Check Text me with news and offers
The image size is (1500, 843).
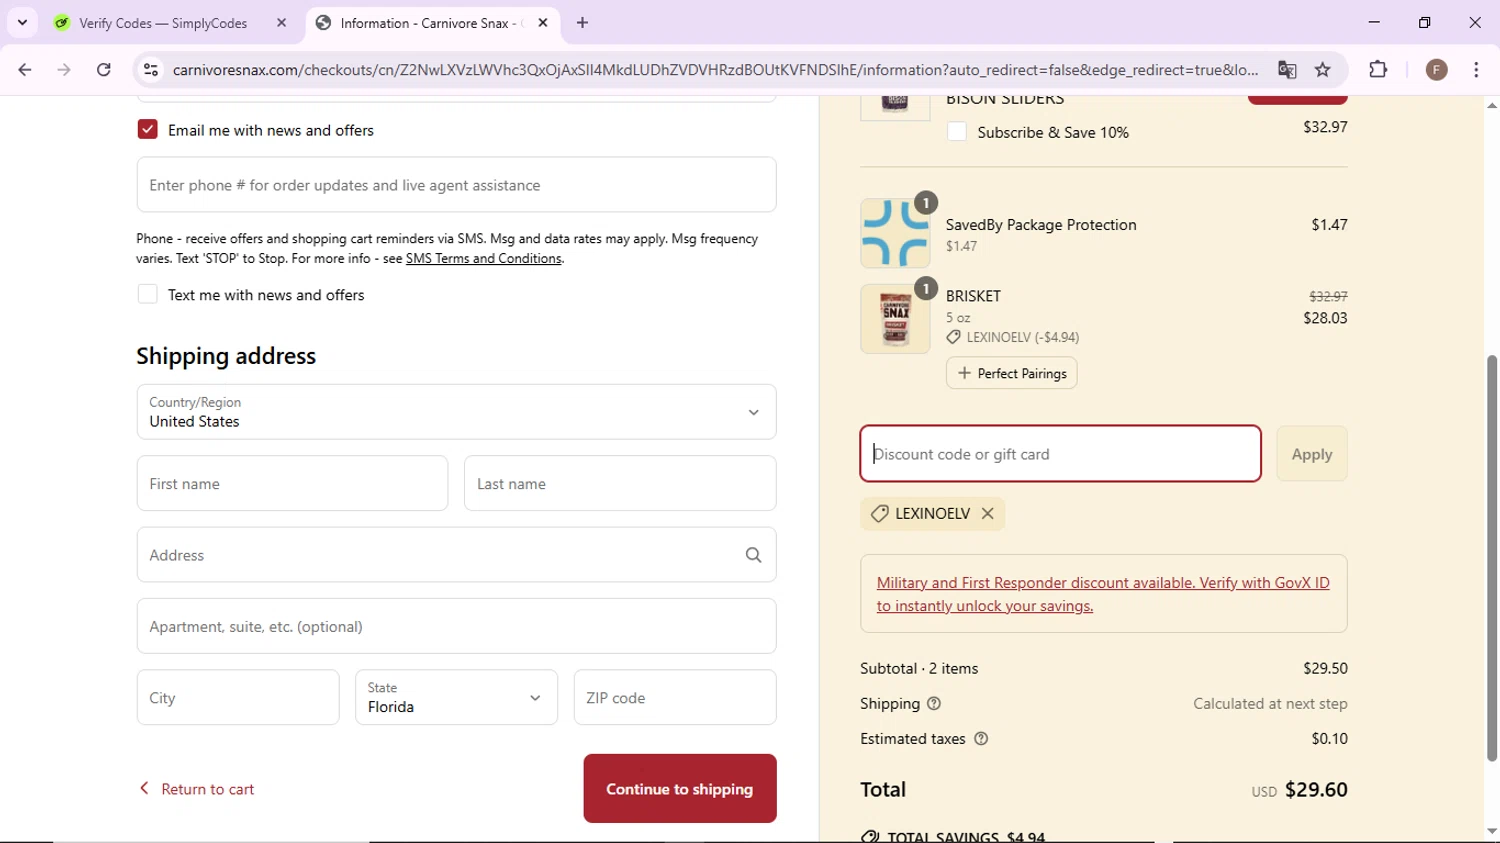(147, 294)
